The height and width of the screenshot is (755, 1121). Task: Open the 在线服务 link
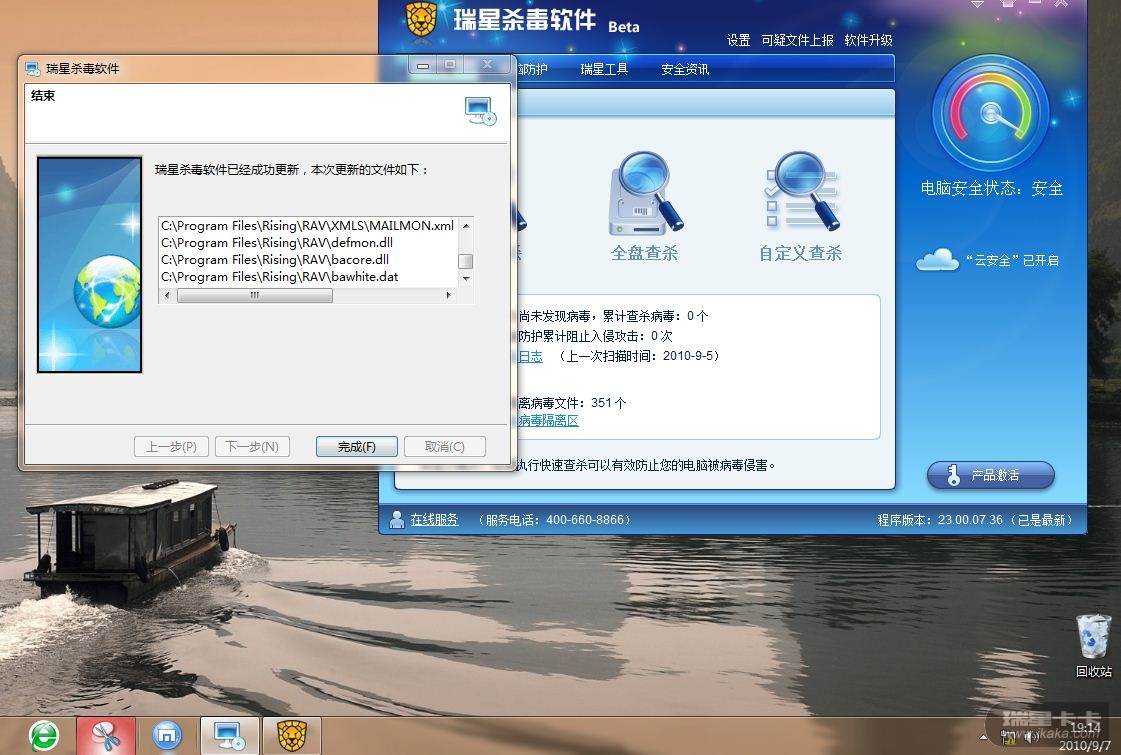tap(434, 520)
